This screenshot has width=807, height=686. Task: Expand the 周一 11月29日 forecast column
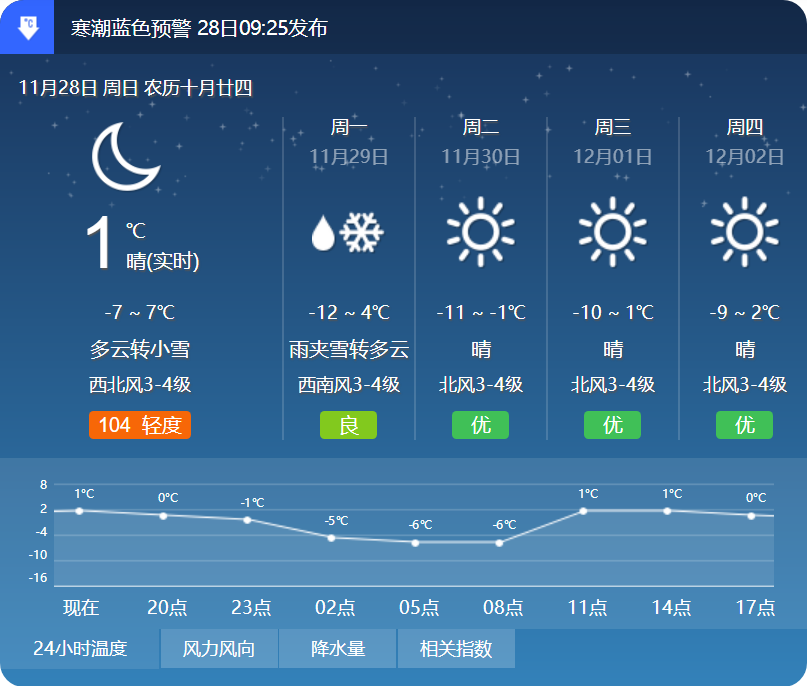point(348,140)
